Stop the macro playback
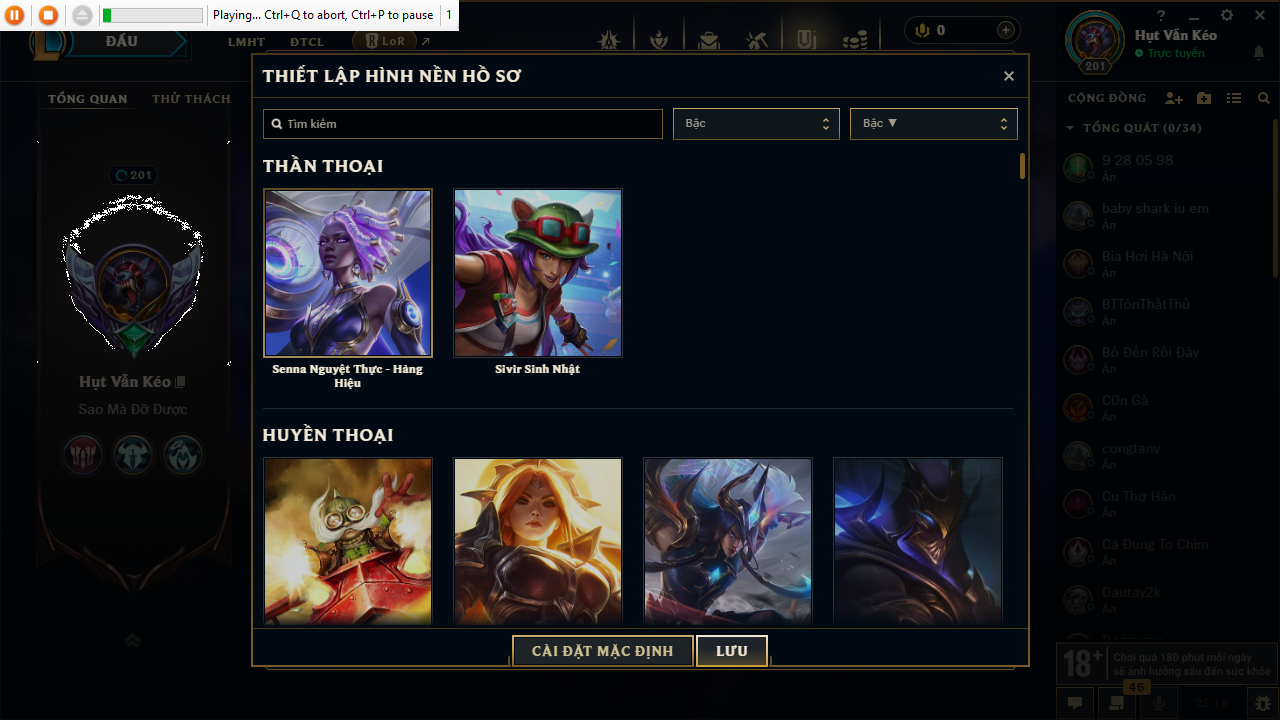This screenshot has width=1280, height=720. [48, 15]
